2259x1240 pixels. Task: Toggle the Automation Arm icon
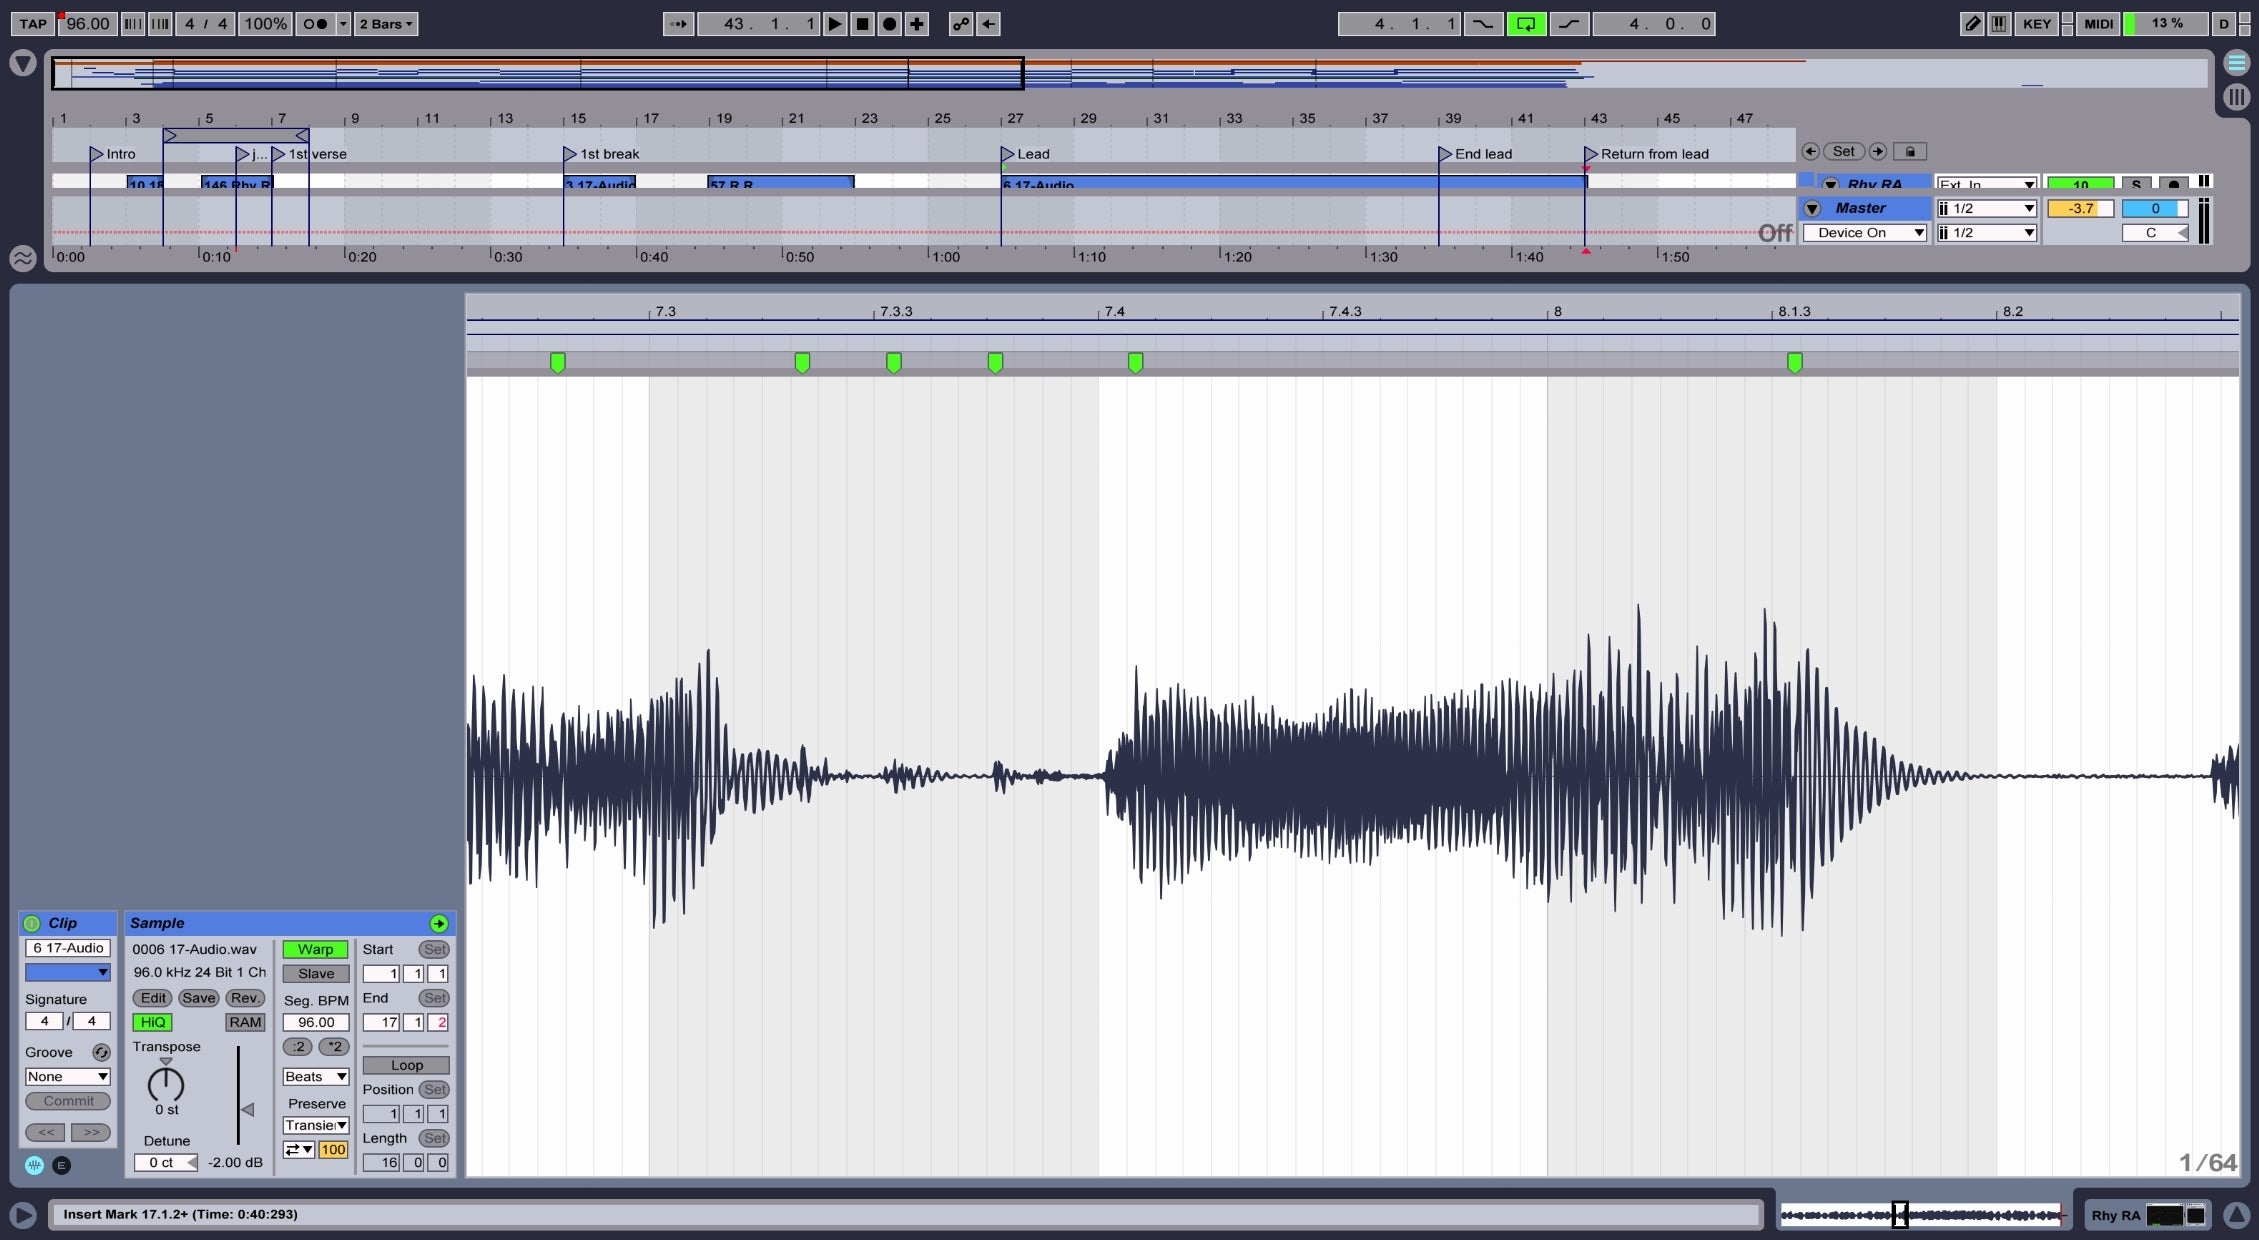tap(961, 24)
